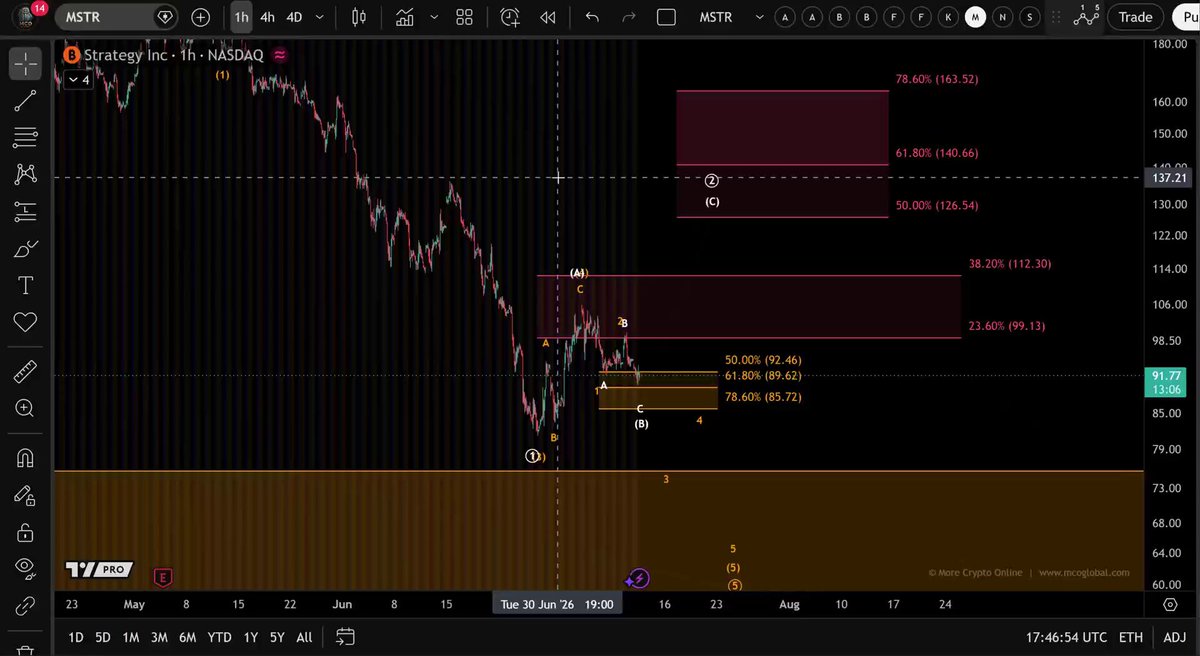
Task: Open the Fibonacci retracement tools
Action: tap(25, 137)
